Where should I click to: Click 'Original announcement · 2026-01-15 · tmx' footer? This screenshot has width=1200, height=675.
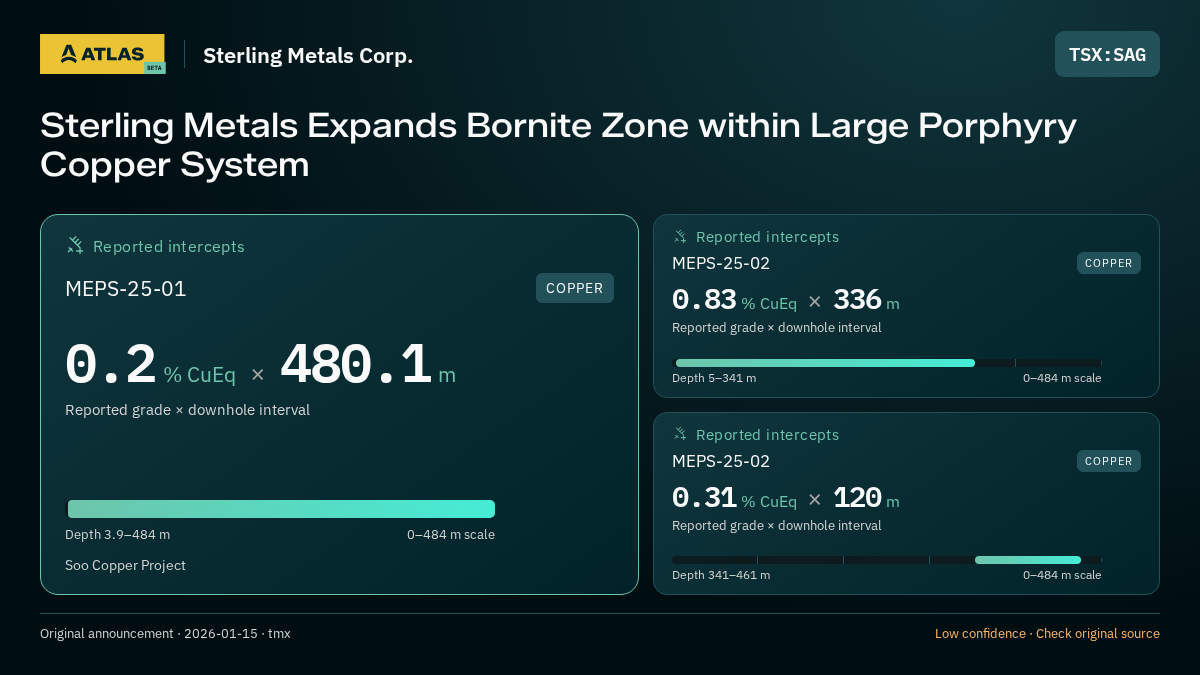[x=165, y=633]
